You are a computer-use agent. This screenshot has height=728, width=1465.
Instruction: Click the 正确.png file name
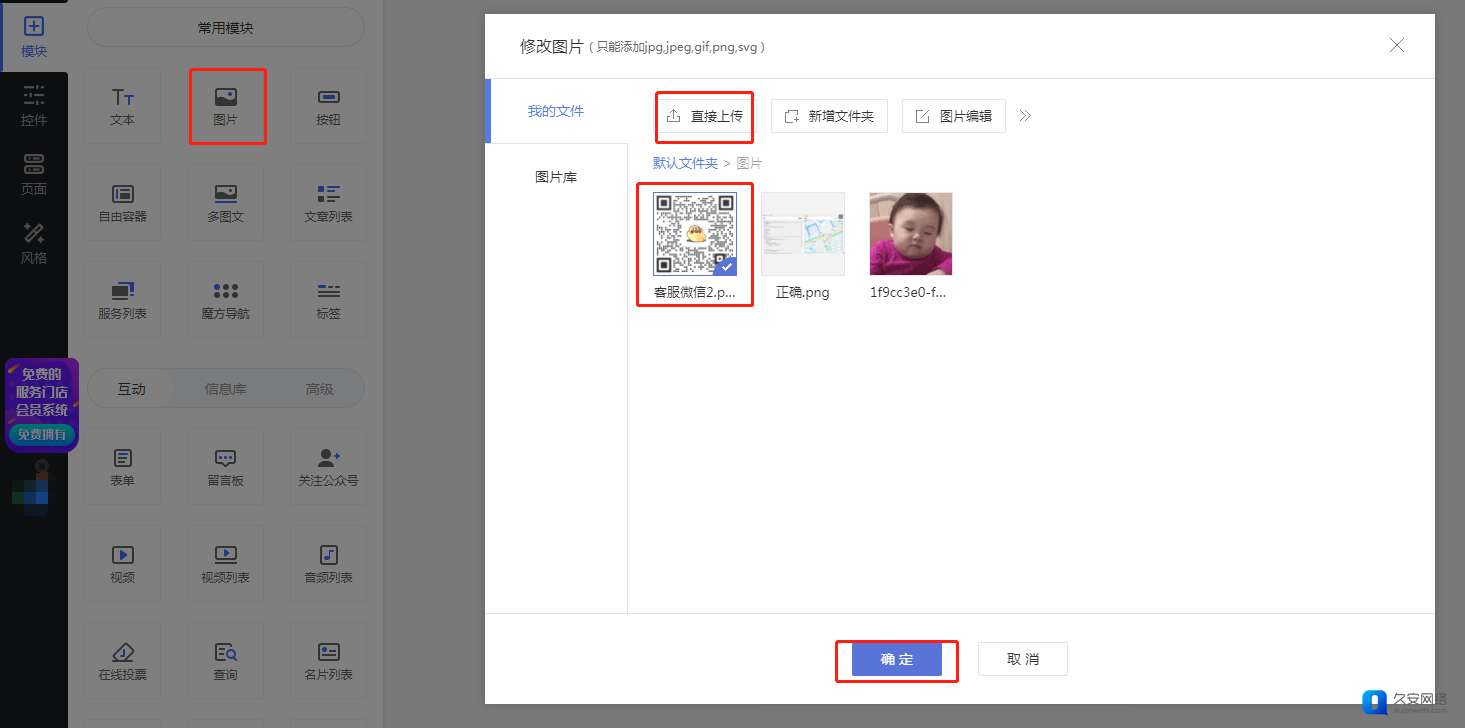click(x=803, y=293)
